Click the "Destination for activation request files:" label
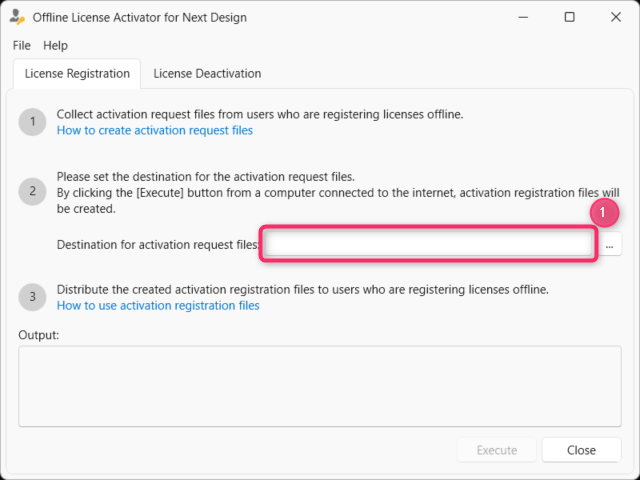 point(158,244)
